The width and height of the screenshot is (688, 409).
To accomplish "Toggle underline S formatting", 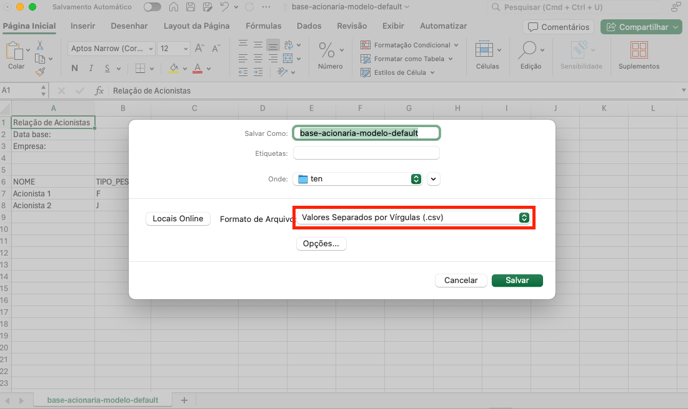I will coord(107,68).
